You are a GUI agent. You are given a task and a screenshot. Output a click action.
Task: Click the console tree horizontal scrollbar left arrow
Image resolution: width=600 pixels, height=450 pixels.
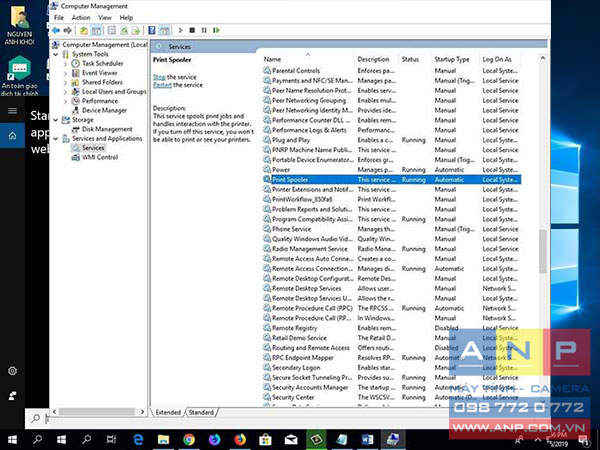coord(54,412)
